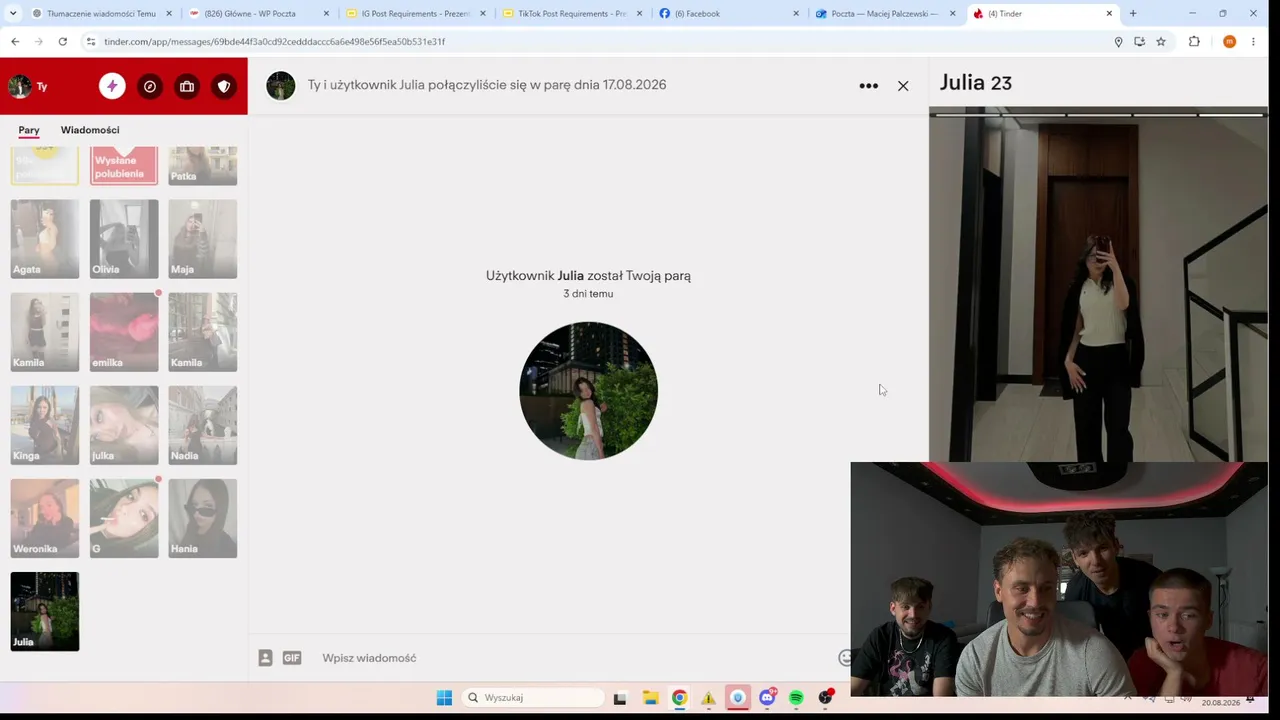Activate the Tinder Boost lightning icon
Image resolution: width=1280 pixels, height=720 pixels.
[x=112, y=86]
